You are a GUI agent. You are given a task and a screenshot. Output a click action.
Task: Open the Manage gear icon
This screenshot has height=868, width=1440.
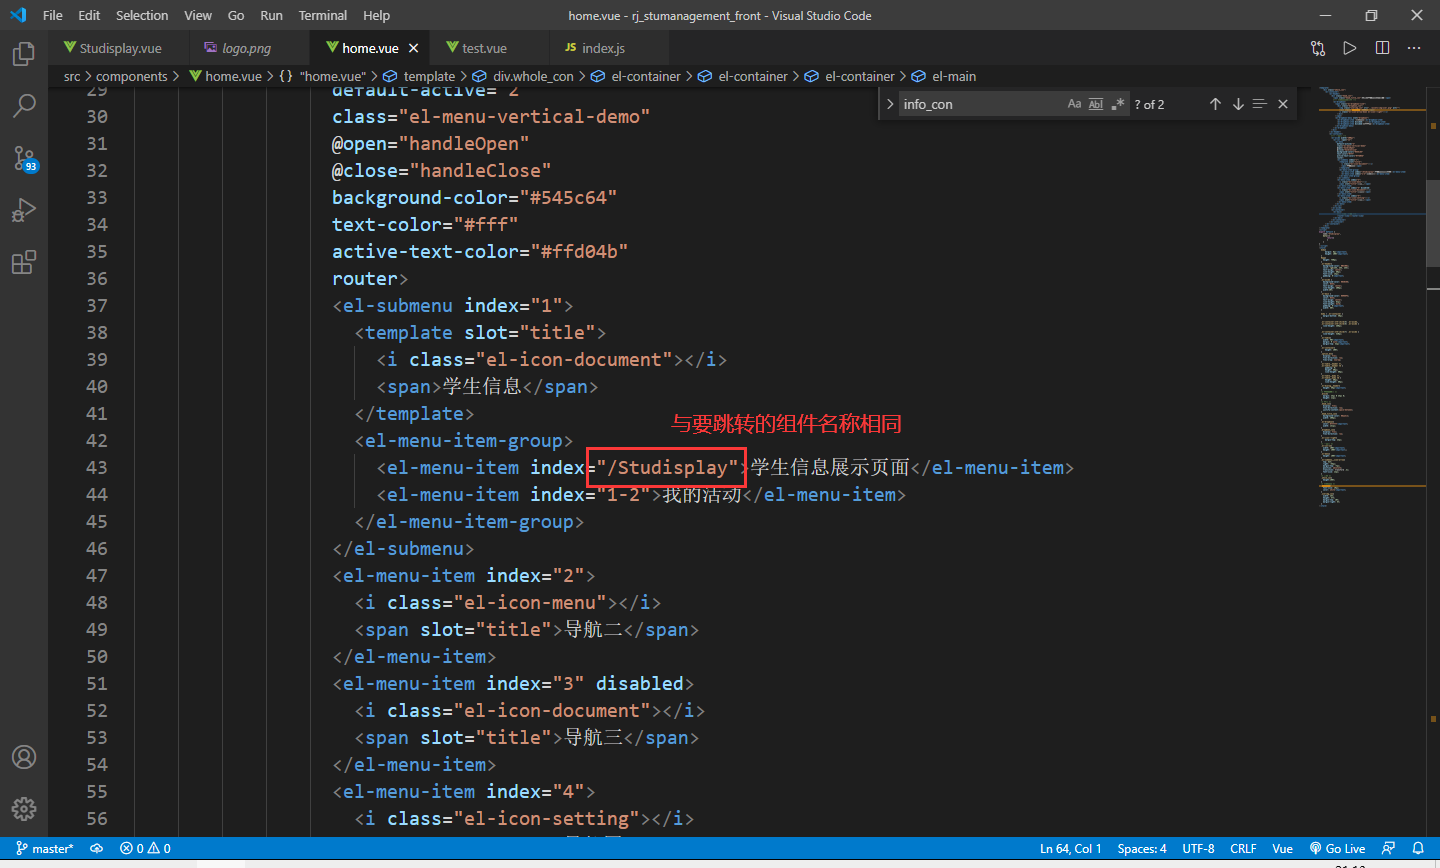click(24, 809)
